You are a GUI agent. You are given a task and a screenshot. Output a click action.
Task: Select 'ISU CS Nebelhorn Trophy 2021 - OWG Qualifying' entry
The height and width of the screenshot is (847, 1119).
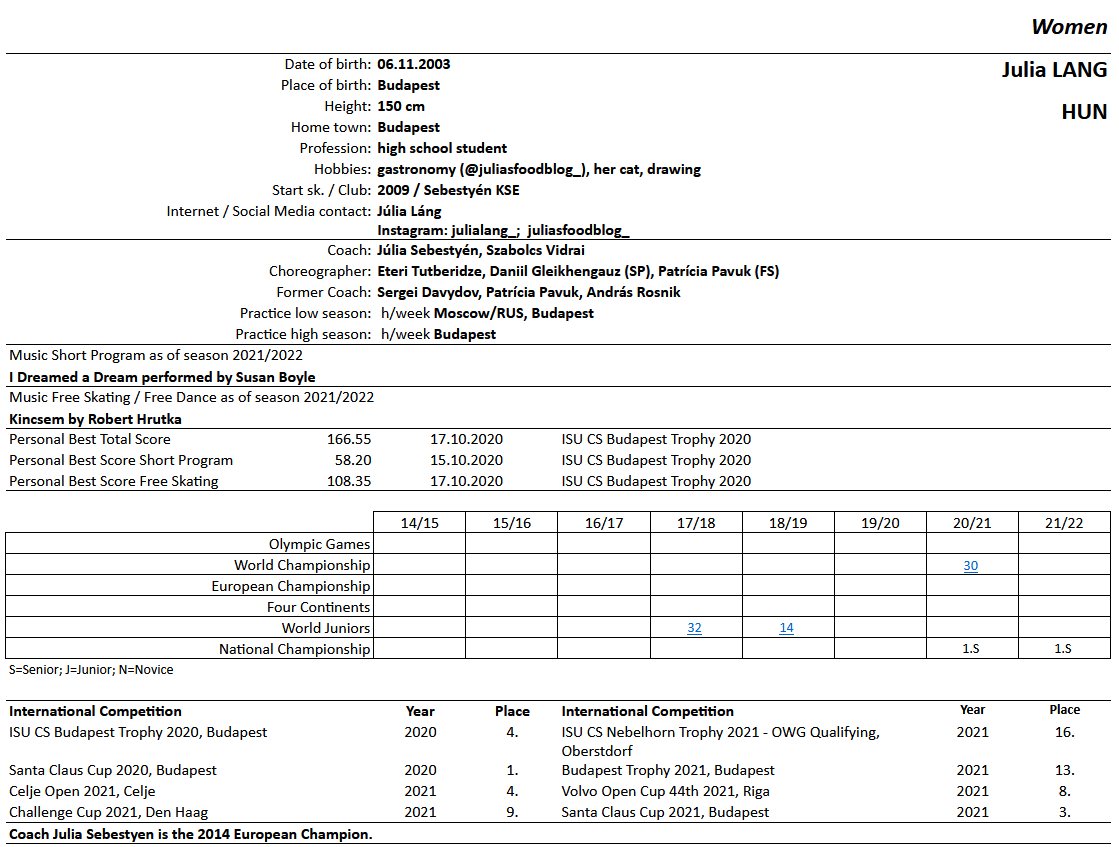721,742
